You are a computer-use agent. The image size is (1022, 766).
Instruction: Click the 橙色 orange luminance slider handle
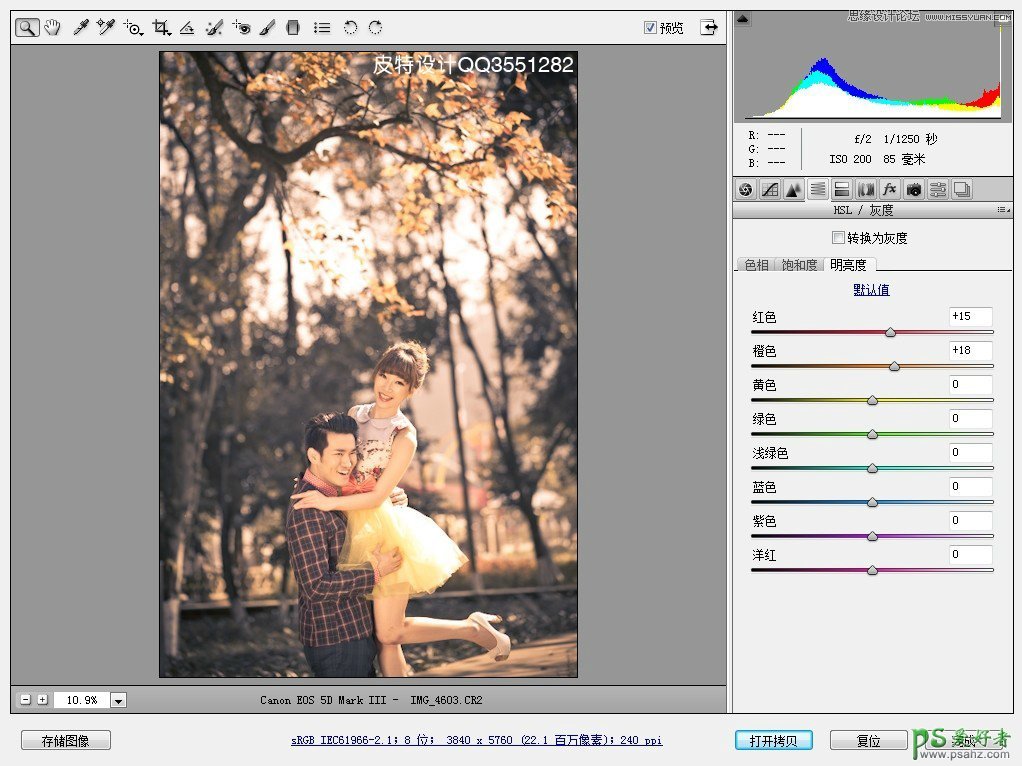894,367
